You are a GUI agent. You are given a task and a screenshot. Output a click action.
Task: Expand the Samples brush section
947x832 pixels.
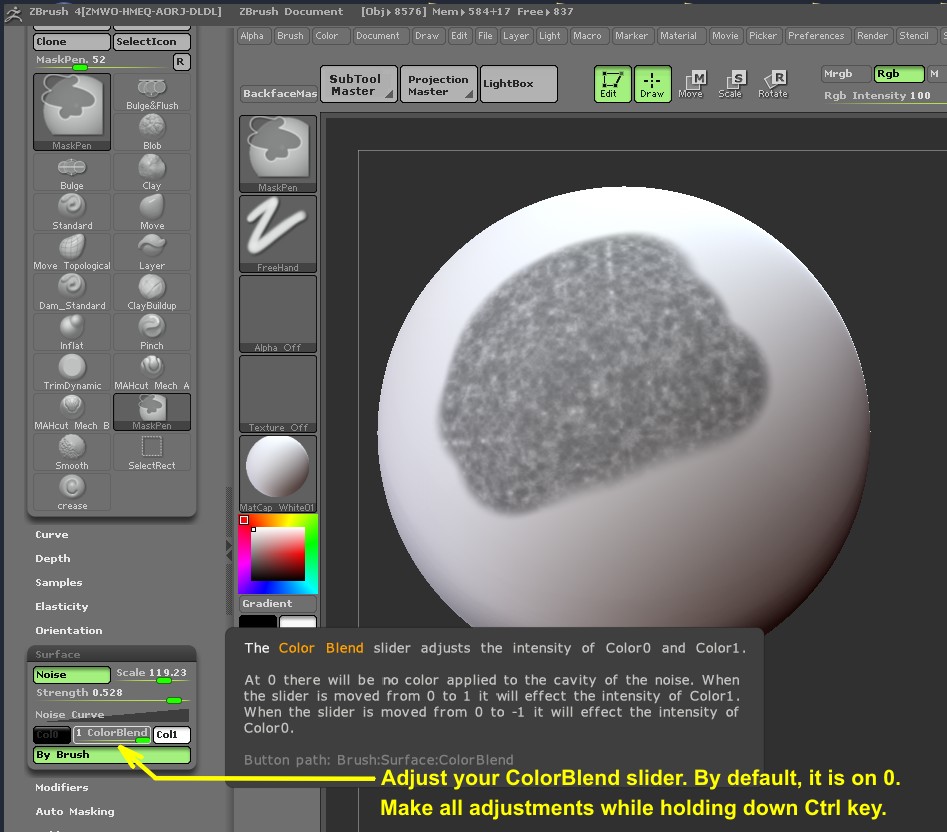(x=59, y=583)
